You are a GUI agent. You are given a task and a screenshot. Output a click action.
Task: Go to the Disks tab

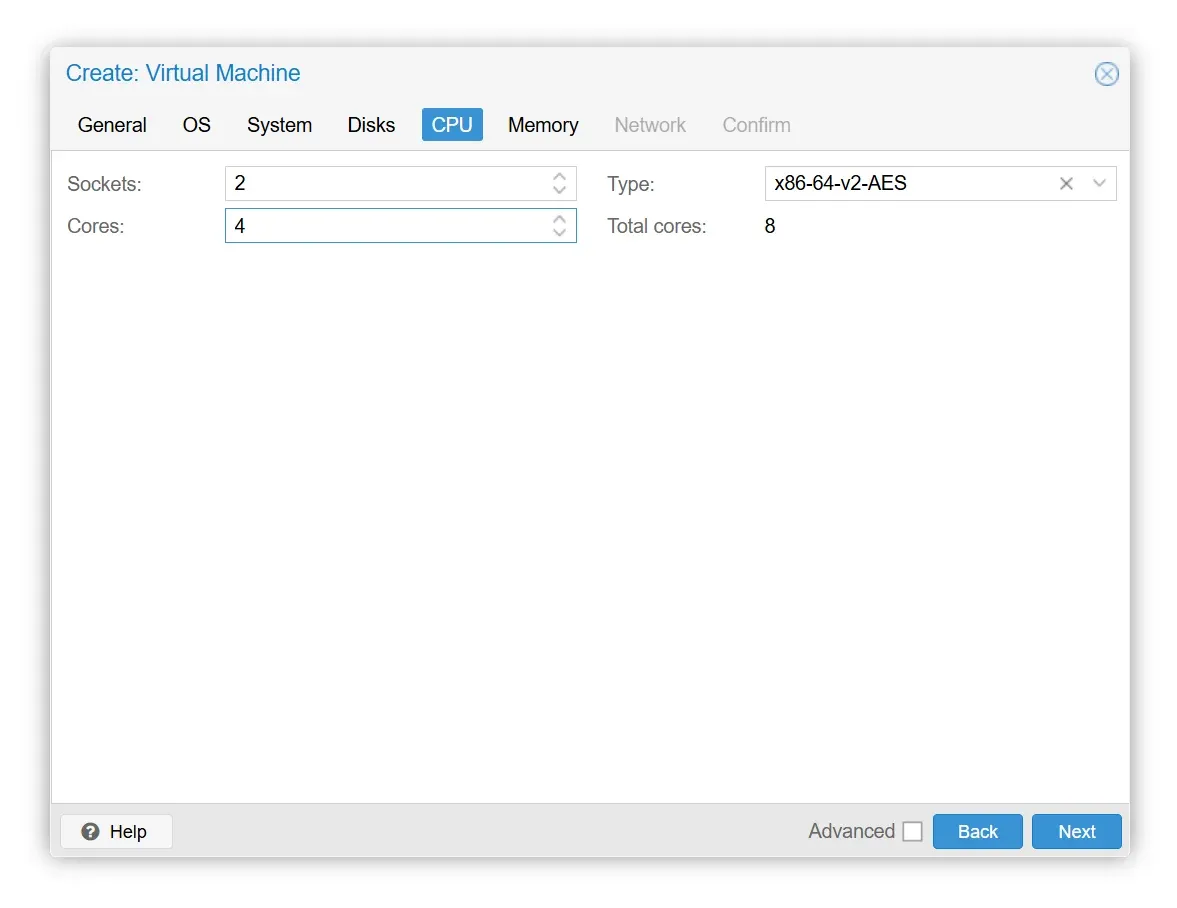[371, 125]
